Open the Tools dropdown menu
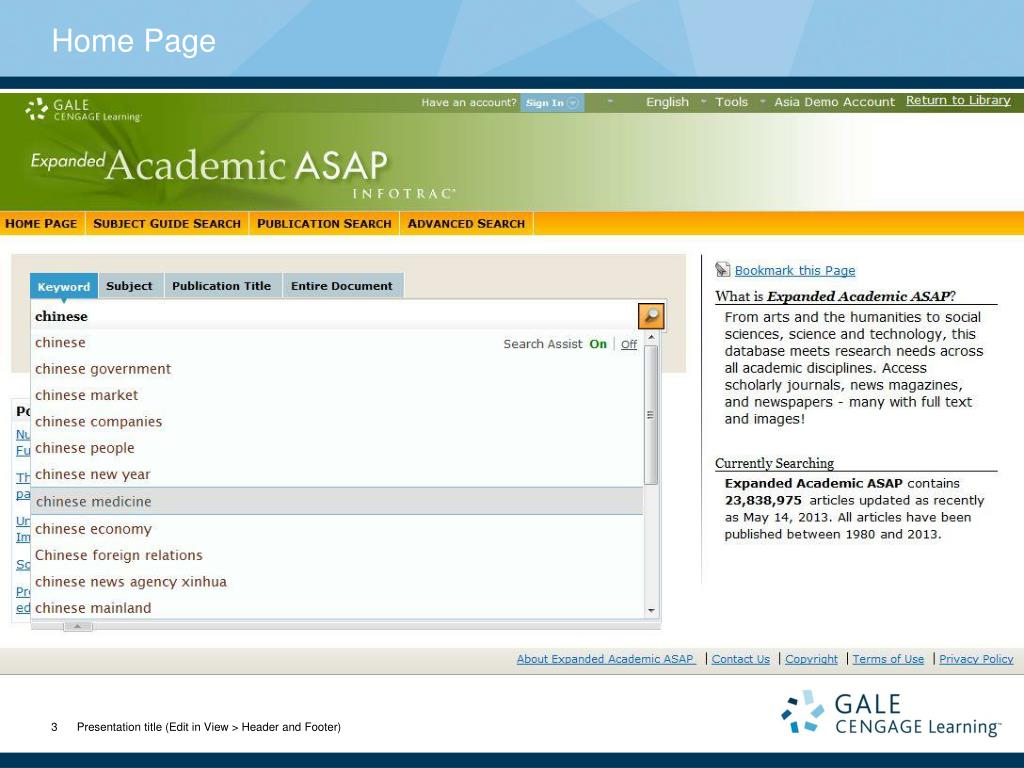1024x768 pixels. coord(731,102)
